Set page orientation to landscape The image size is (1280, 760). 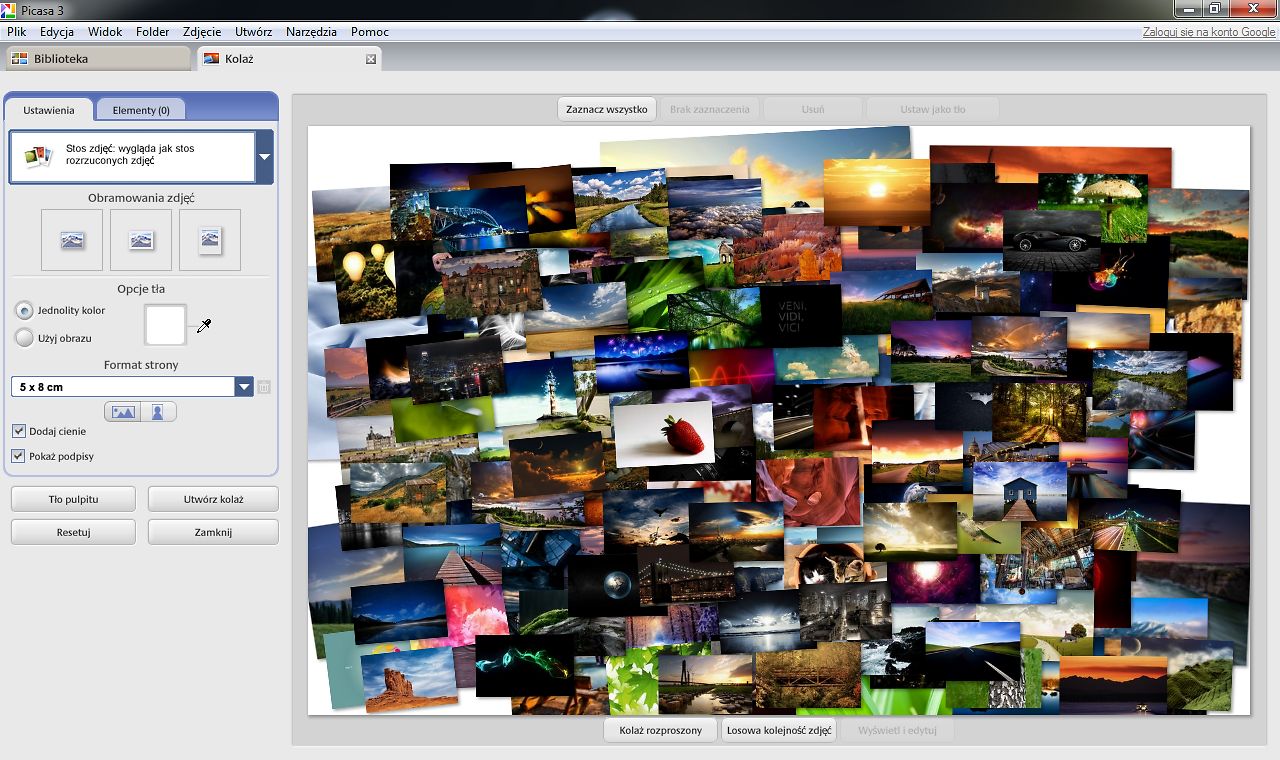point(123,412)
